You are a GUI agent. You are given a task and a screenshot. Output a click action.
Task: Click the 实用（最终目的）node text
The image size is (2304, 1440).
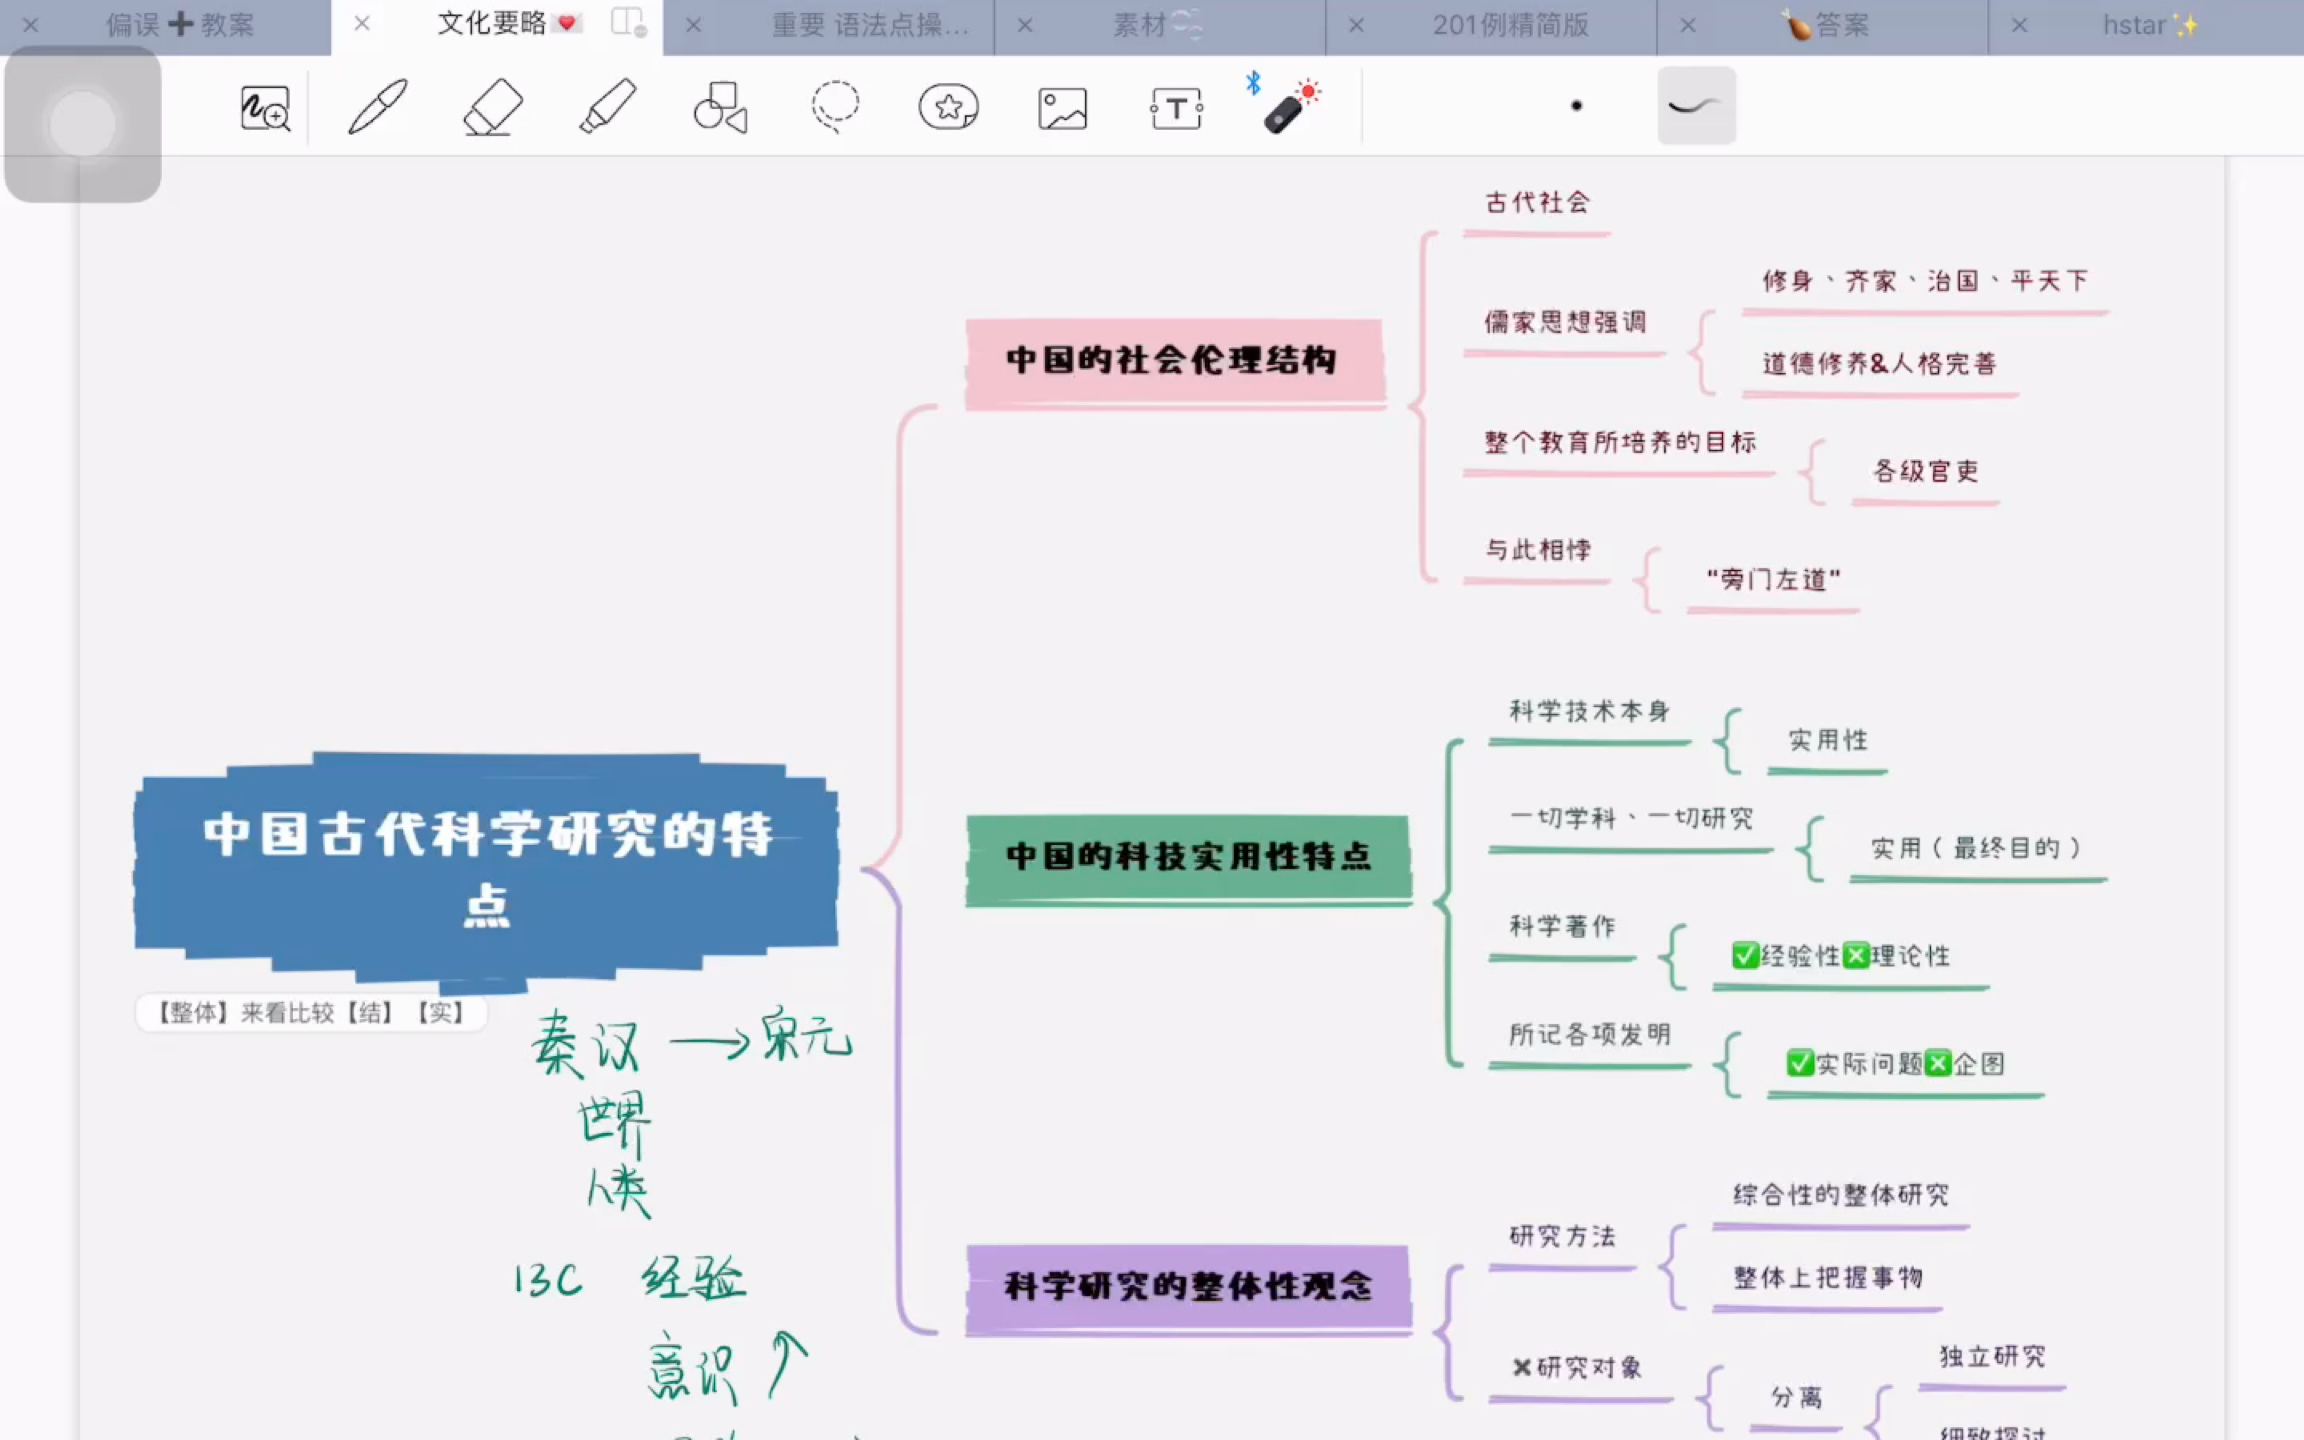[1978, 848]
